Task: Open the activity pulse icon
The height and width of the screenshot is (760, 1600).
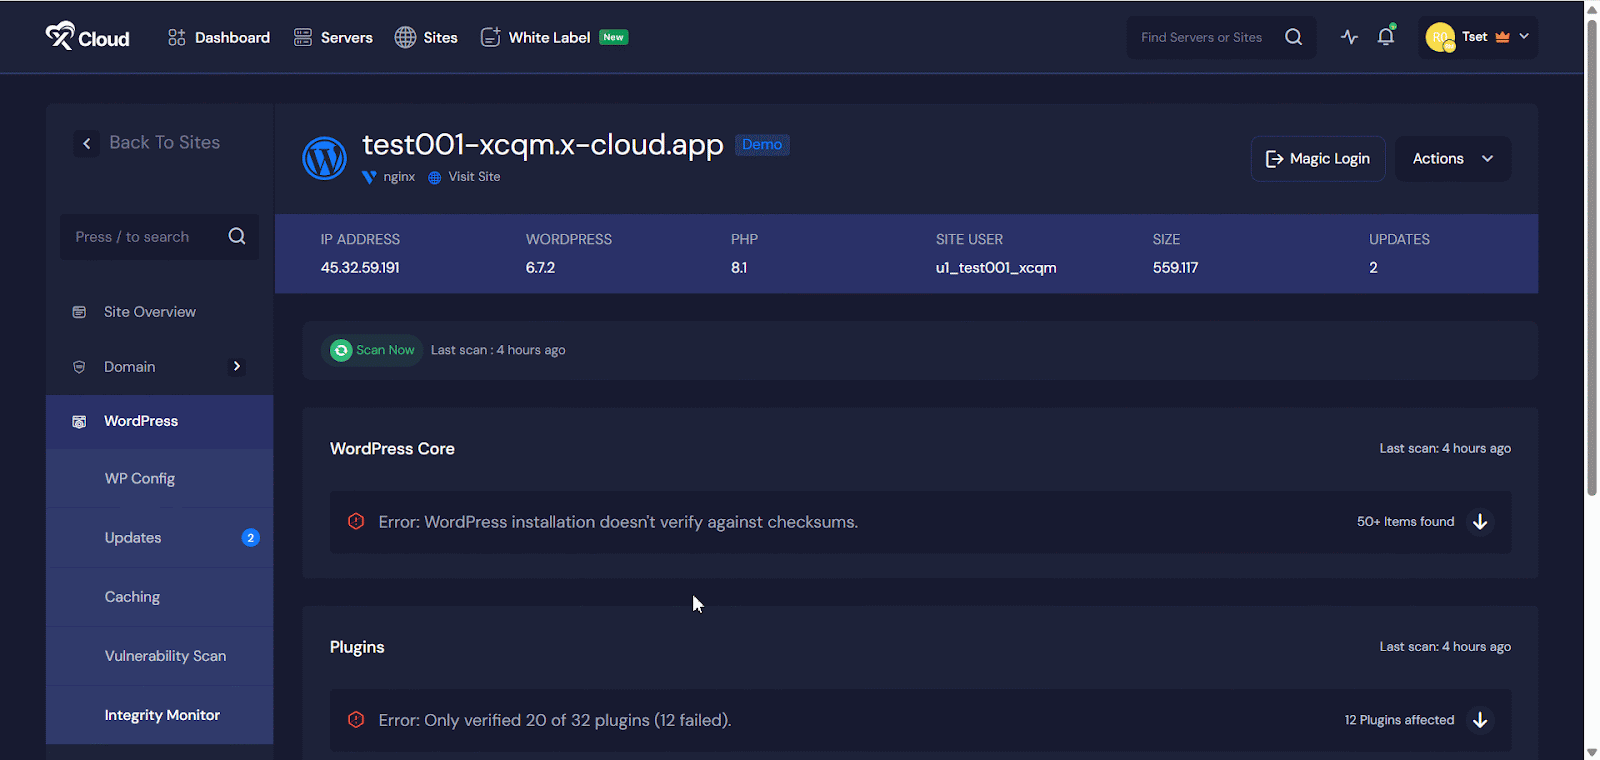Action: click(x=1349, y=37)
